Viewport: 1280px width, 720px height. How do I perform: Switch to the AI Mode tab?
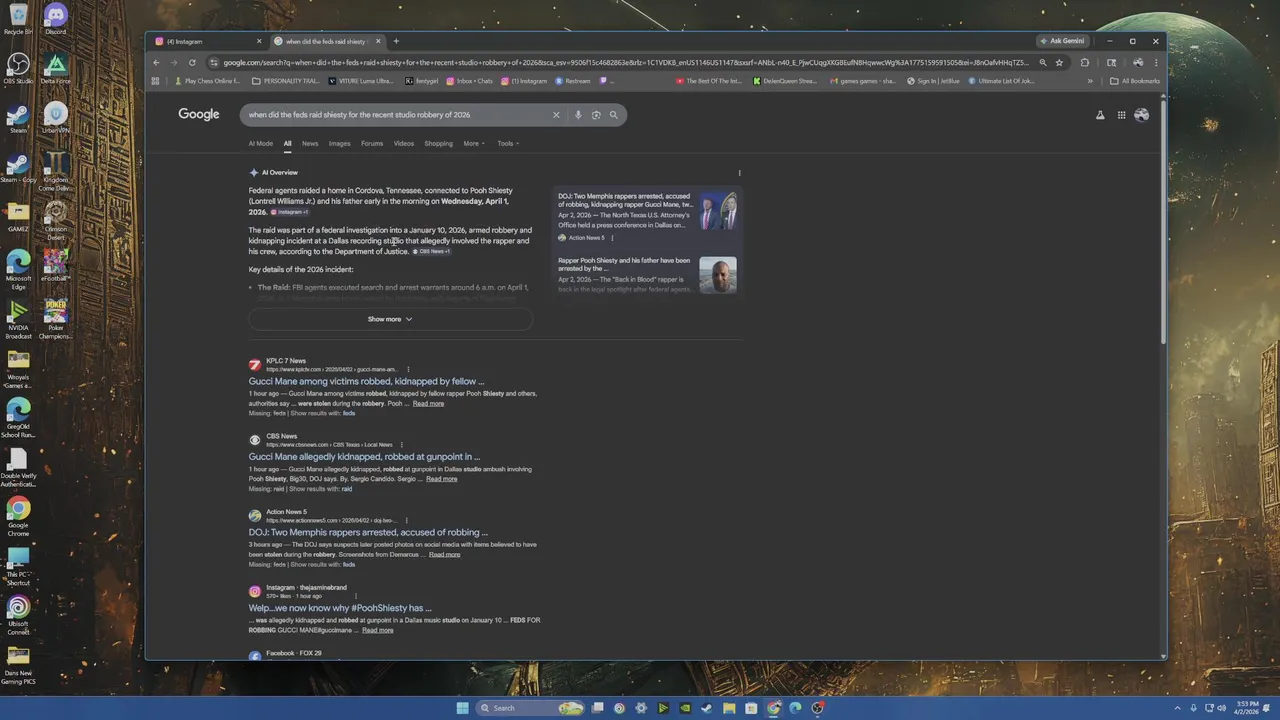[260, 143]
